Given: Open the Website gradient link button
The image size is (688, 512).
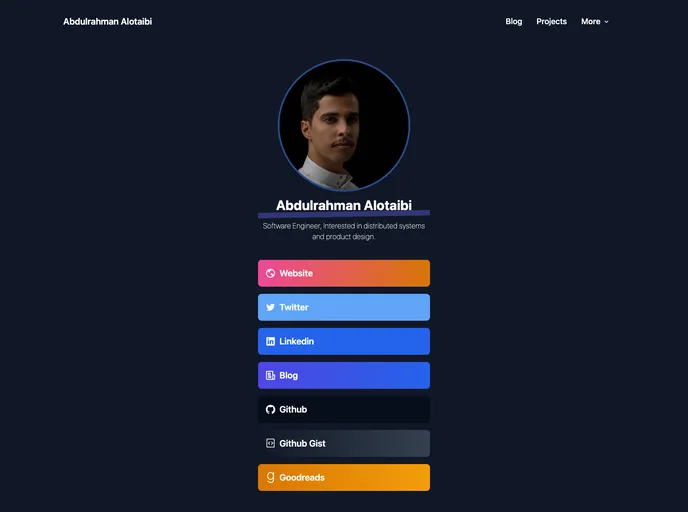Looking at the screenshot, I should 344,273.
